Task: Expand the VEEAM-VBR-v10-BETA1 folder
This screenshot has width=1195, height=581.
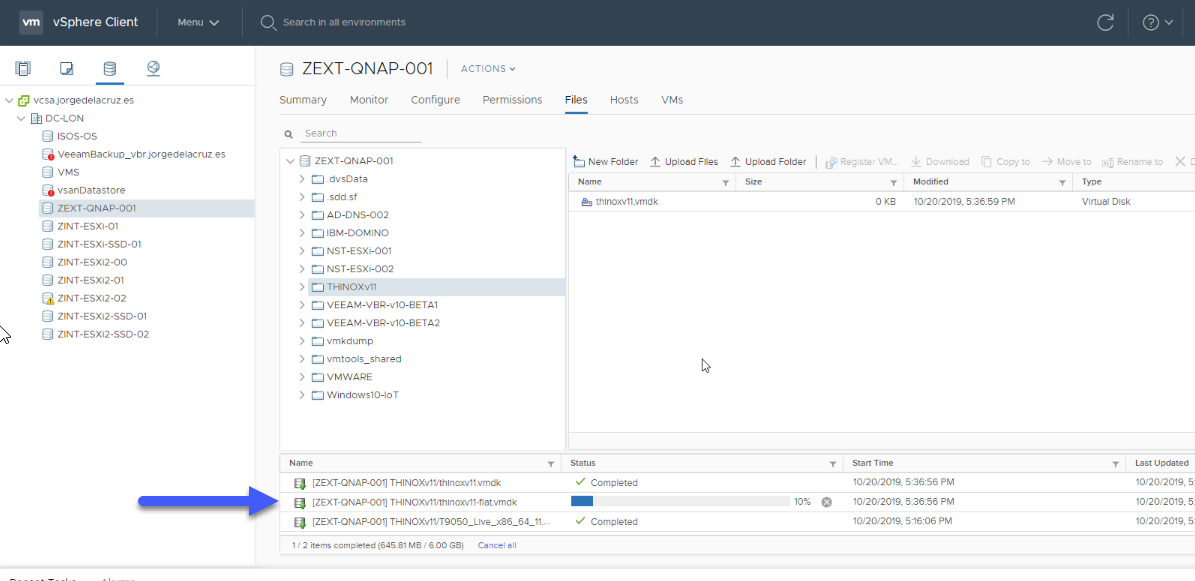Action: point(303,305)
